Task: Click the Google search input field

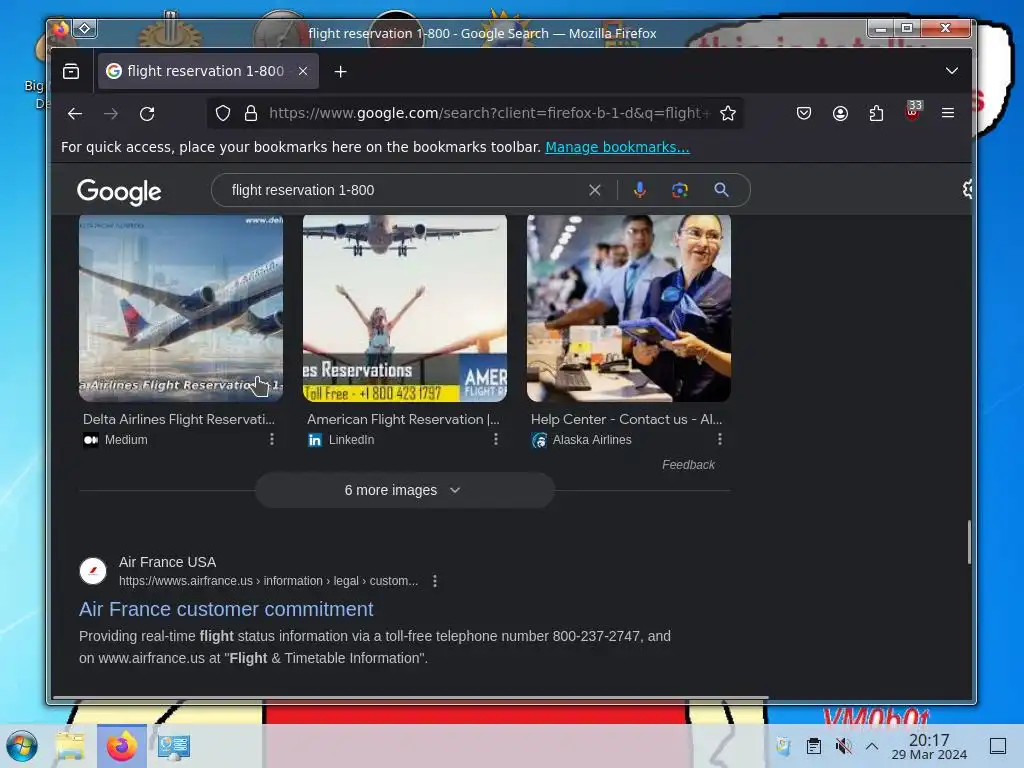Action: (405, 190)
